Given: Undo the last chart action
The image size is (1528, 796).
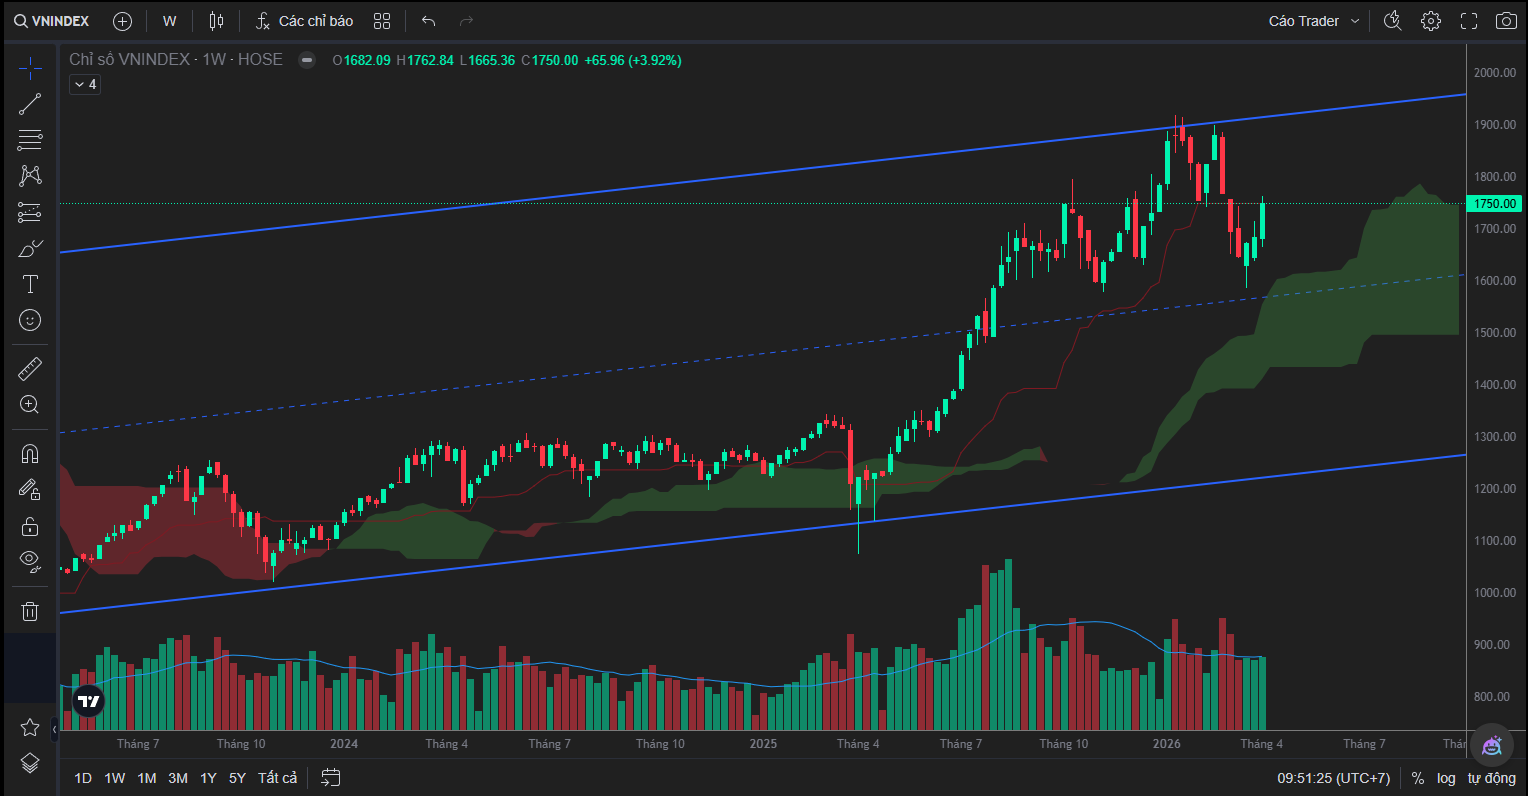Looking at the screenshot, I should click(429, 21).
